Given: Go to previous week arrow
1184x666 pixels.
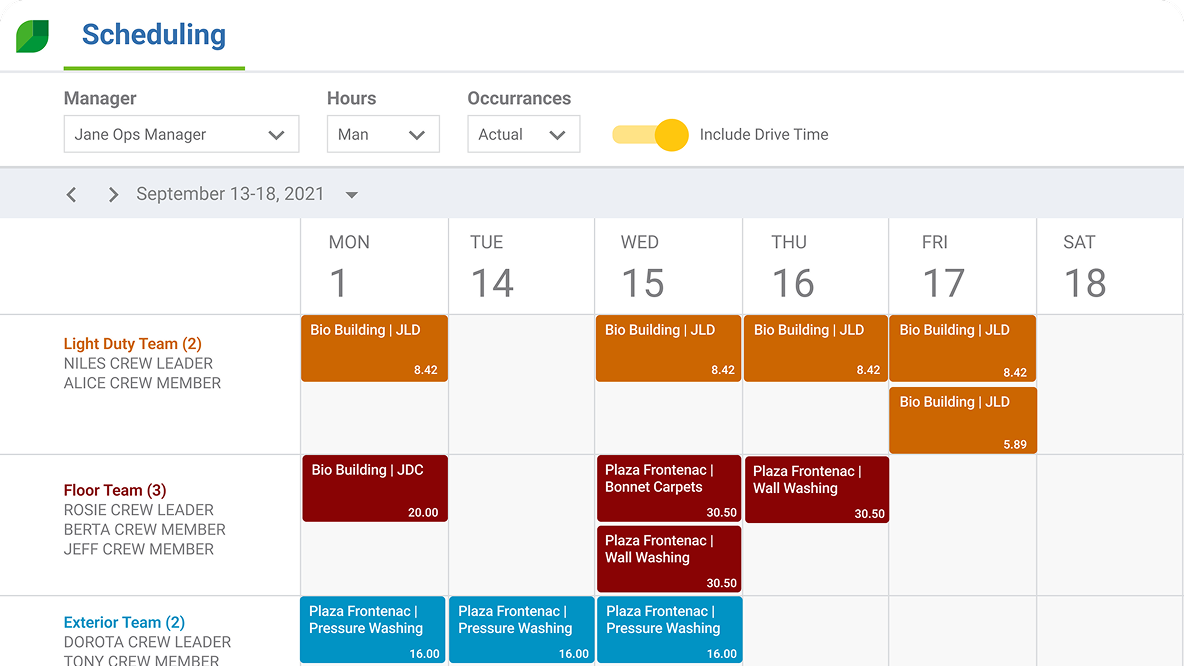Looking at the screenshot, I should [72, 195].
